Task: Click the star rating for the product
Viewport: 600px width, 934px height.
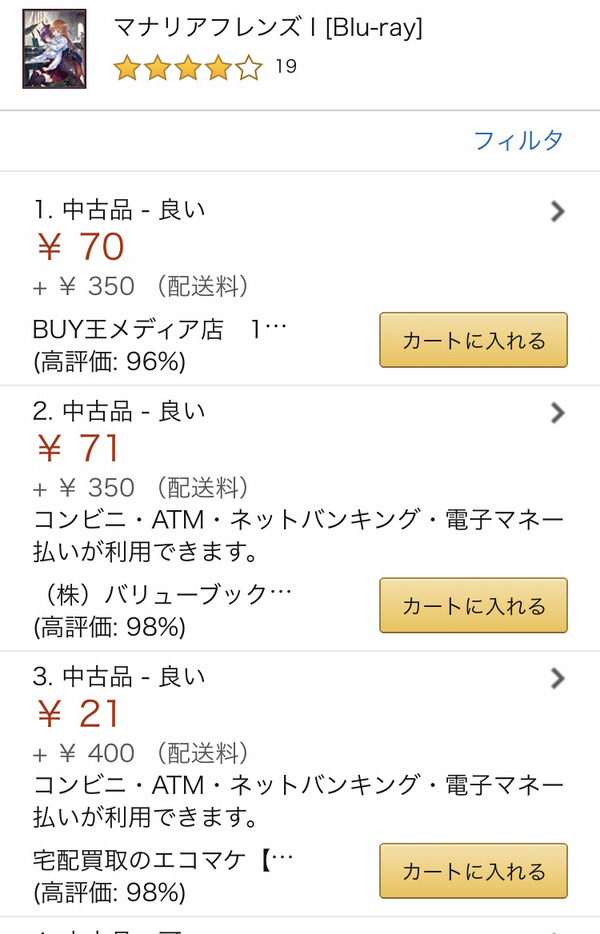Action: pyautogui.click(x=188, y=67)
